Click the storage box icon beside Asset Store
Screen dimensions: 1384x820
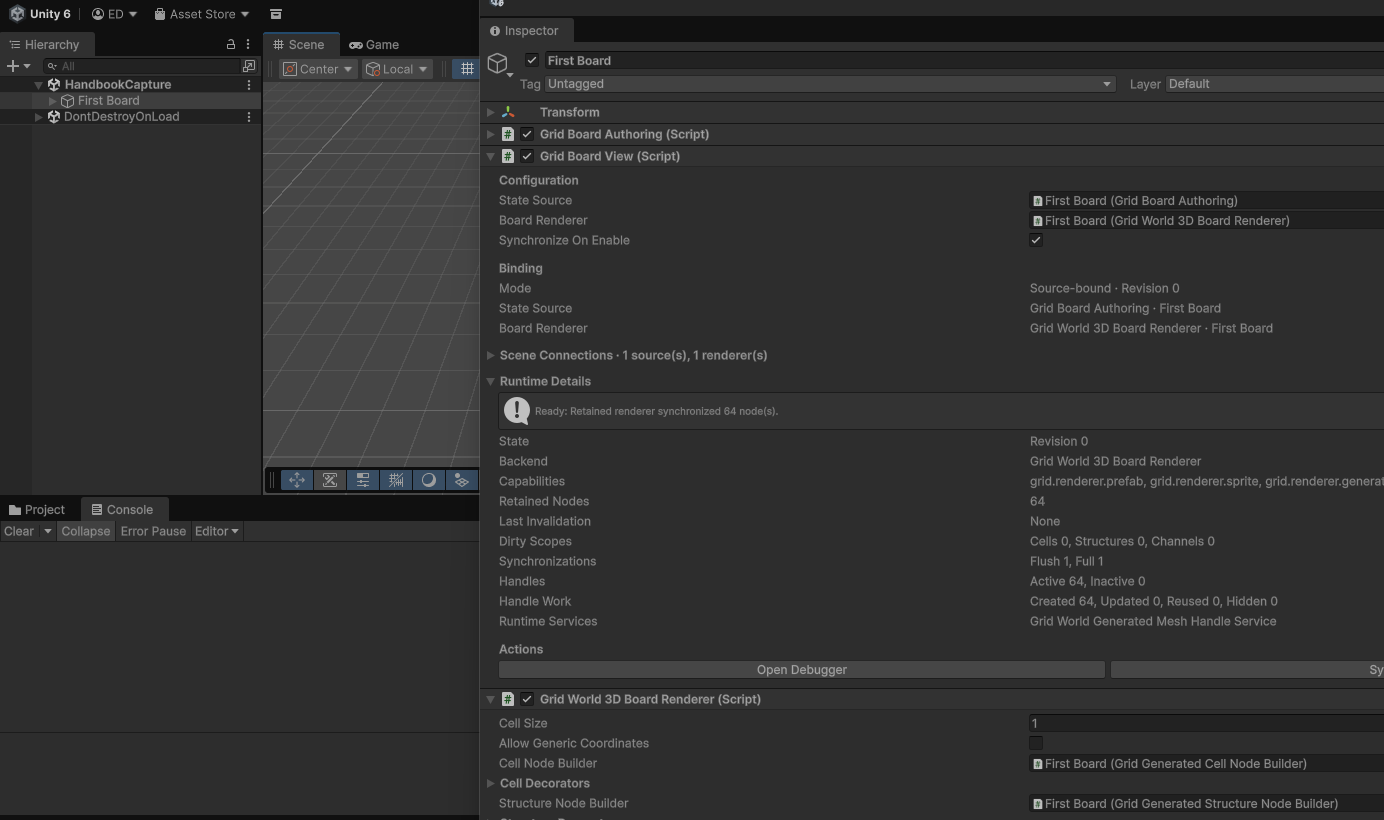pyautogui.click(x=276, y=14)
